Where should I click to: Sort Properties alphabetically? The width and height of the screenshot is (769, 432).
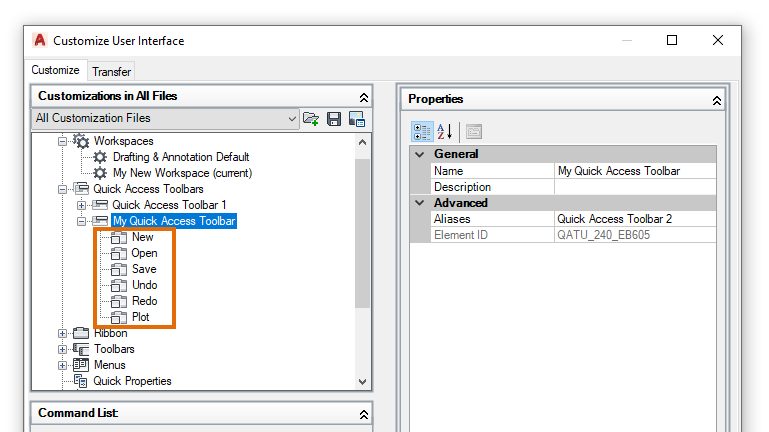[444, 131]
